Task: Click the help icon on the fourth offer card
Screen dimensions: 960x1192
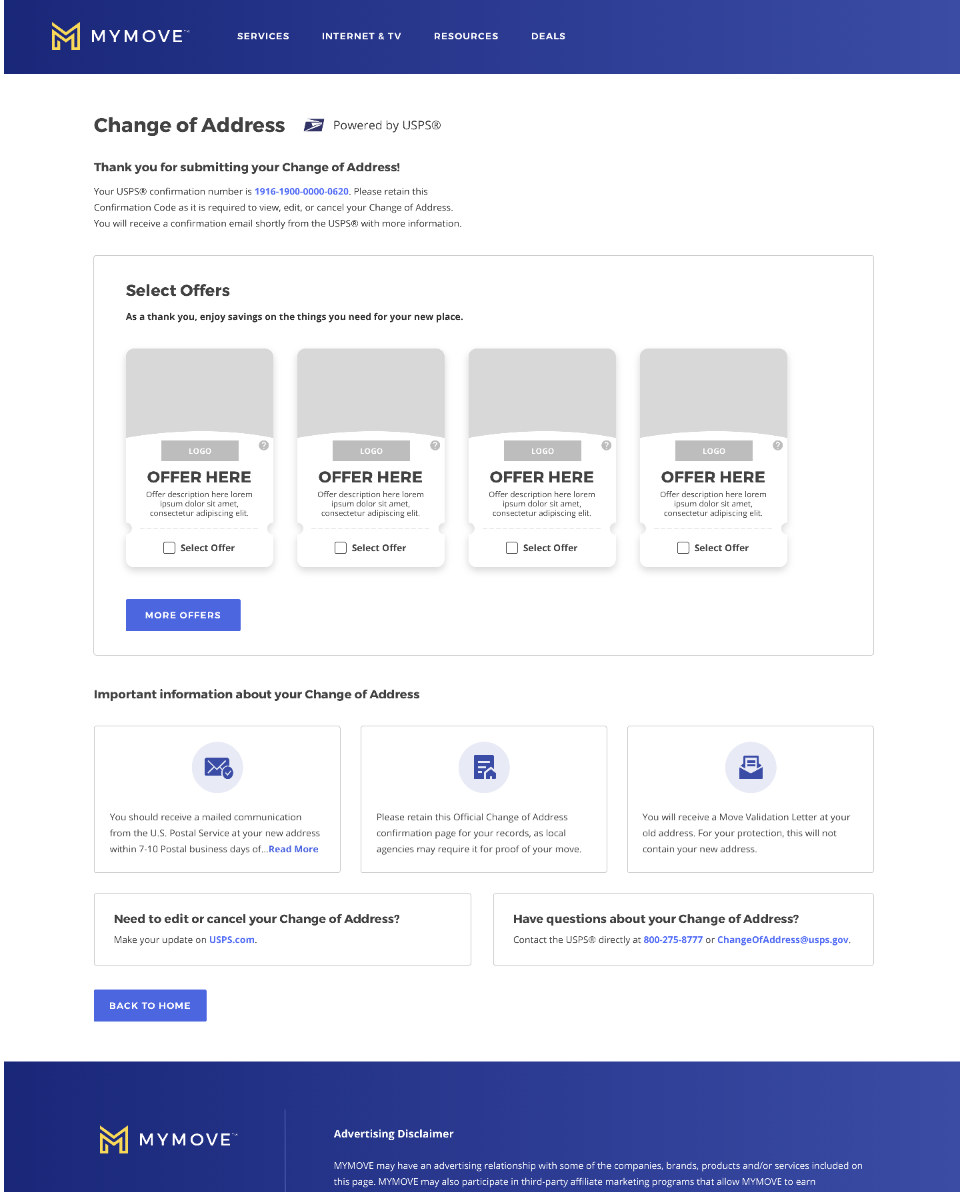Action: coord(778,445)
